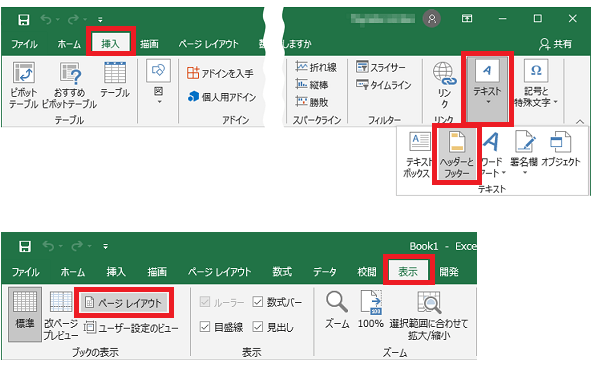Click the リンク hyperlink icon

point(444,84)
